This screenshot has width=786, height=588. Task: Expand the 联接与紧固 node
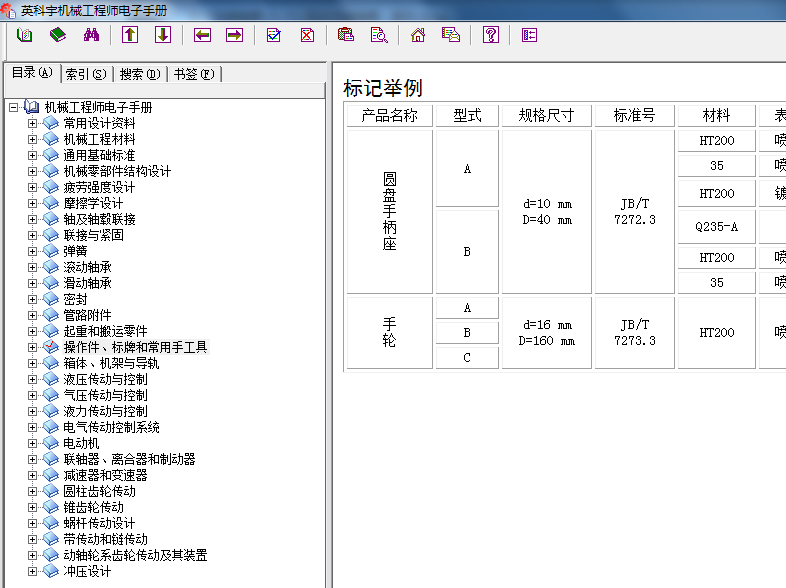click(x=33, y=236)
